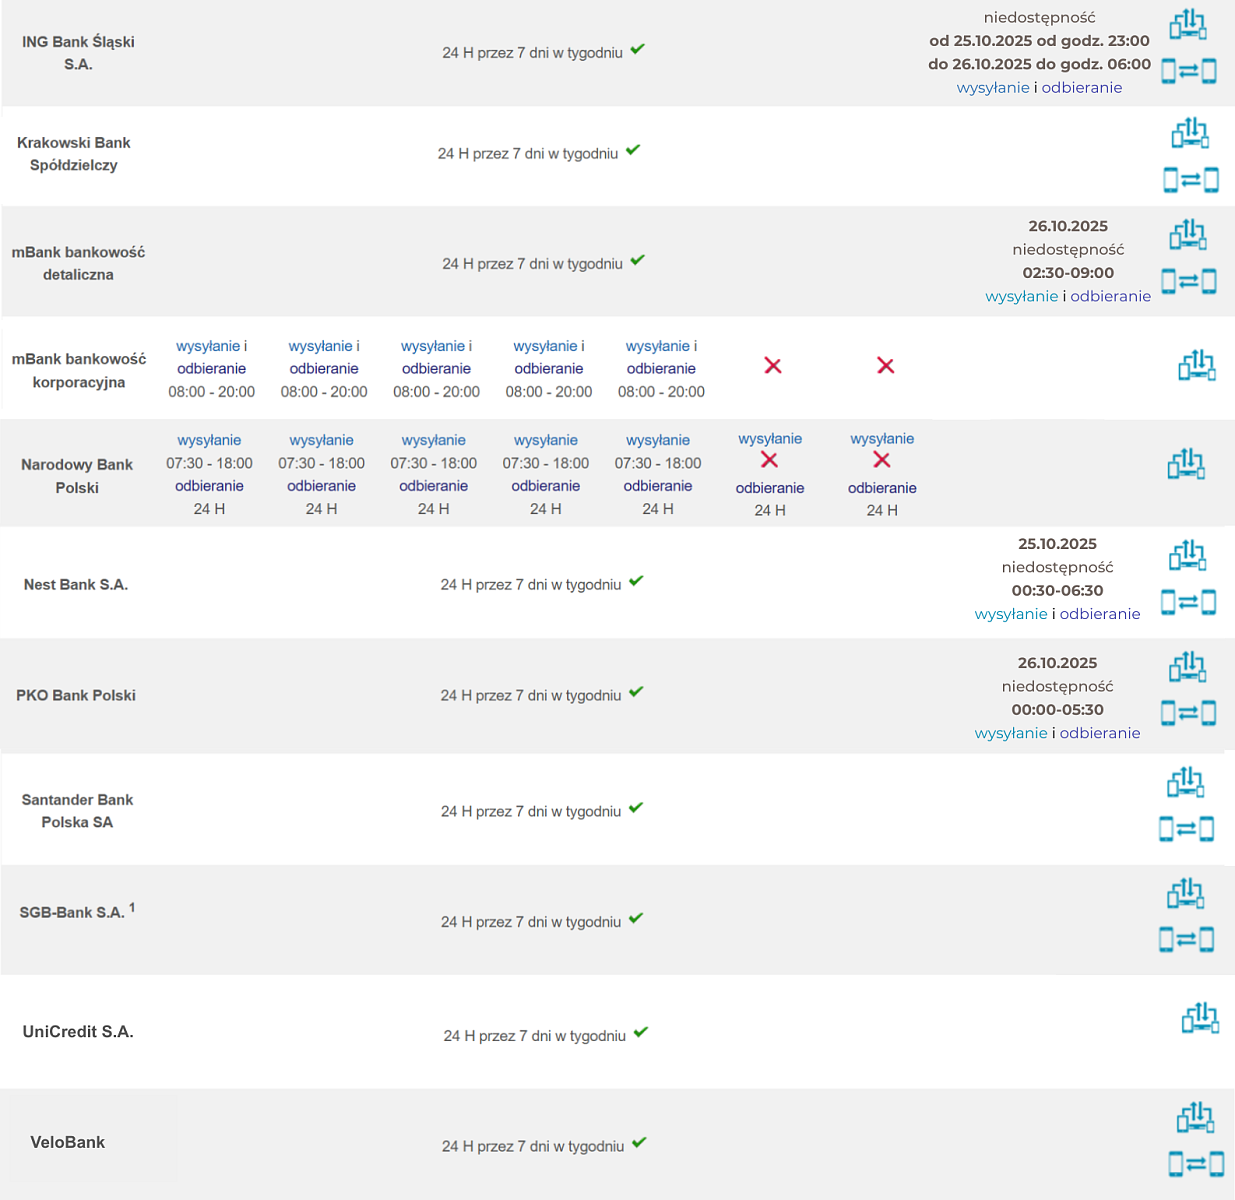Click the last red X in Narodowy Bank Polski row
This screenshot has width=1235, height=1200.
pyautogui.click(x=881, y=460)
